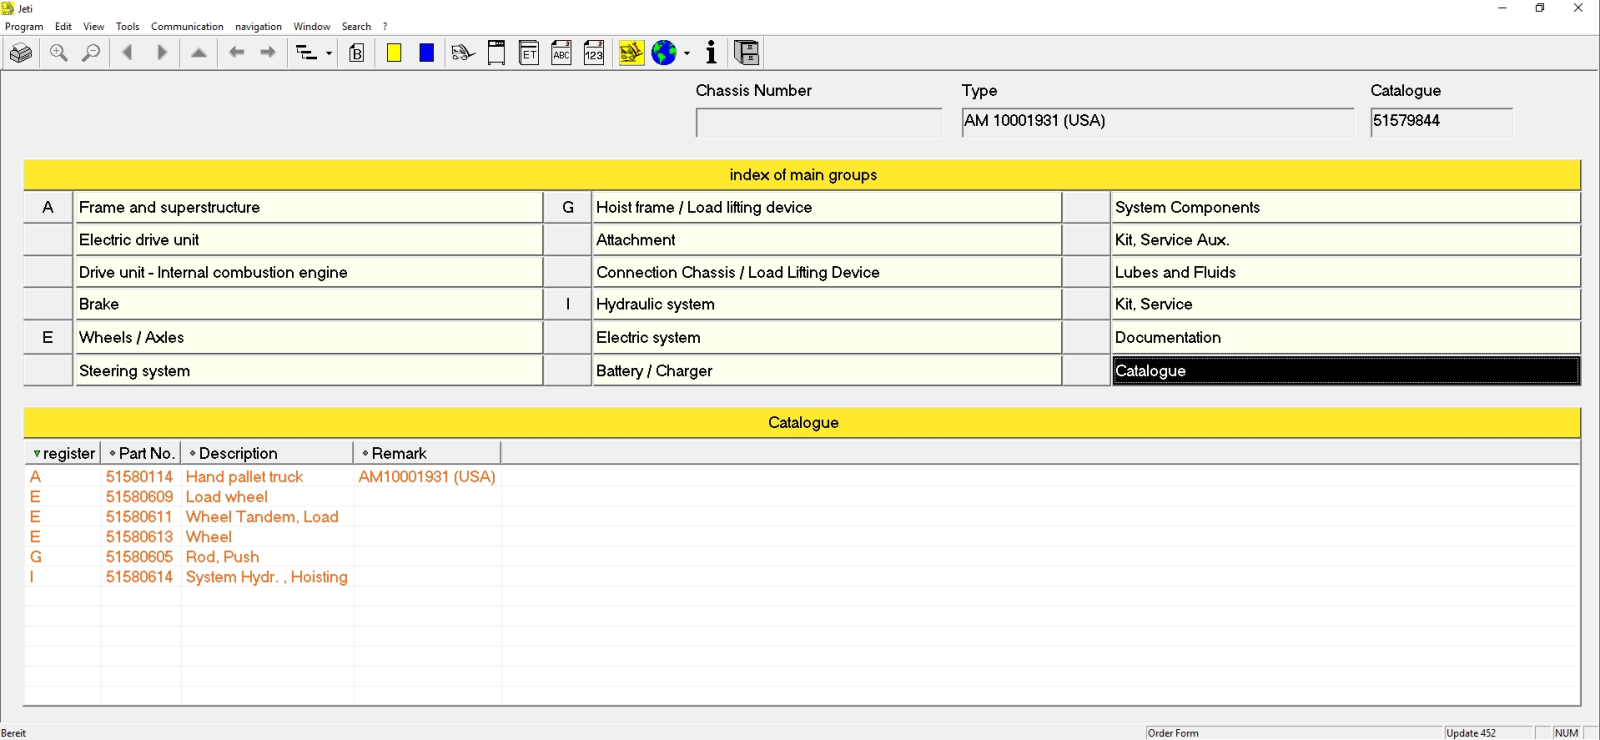Select Electric system group
The height and width of the screenshot is (740, 1600).
point(826,337)
